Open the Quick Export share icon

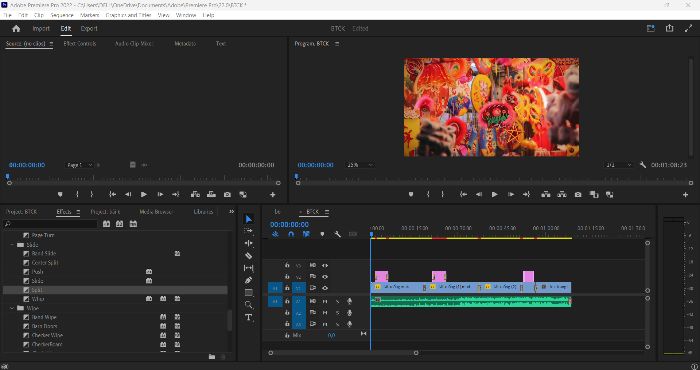[669, 28]
